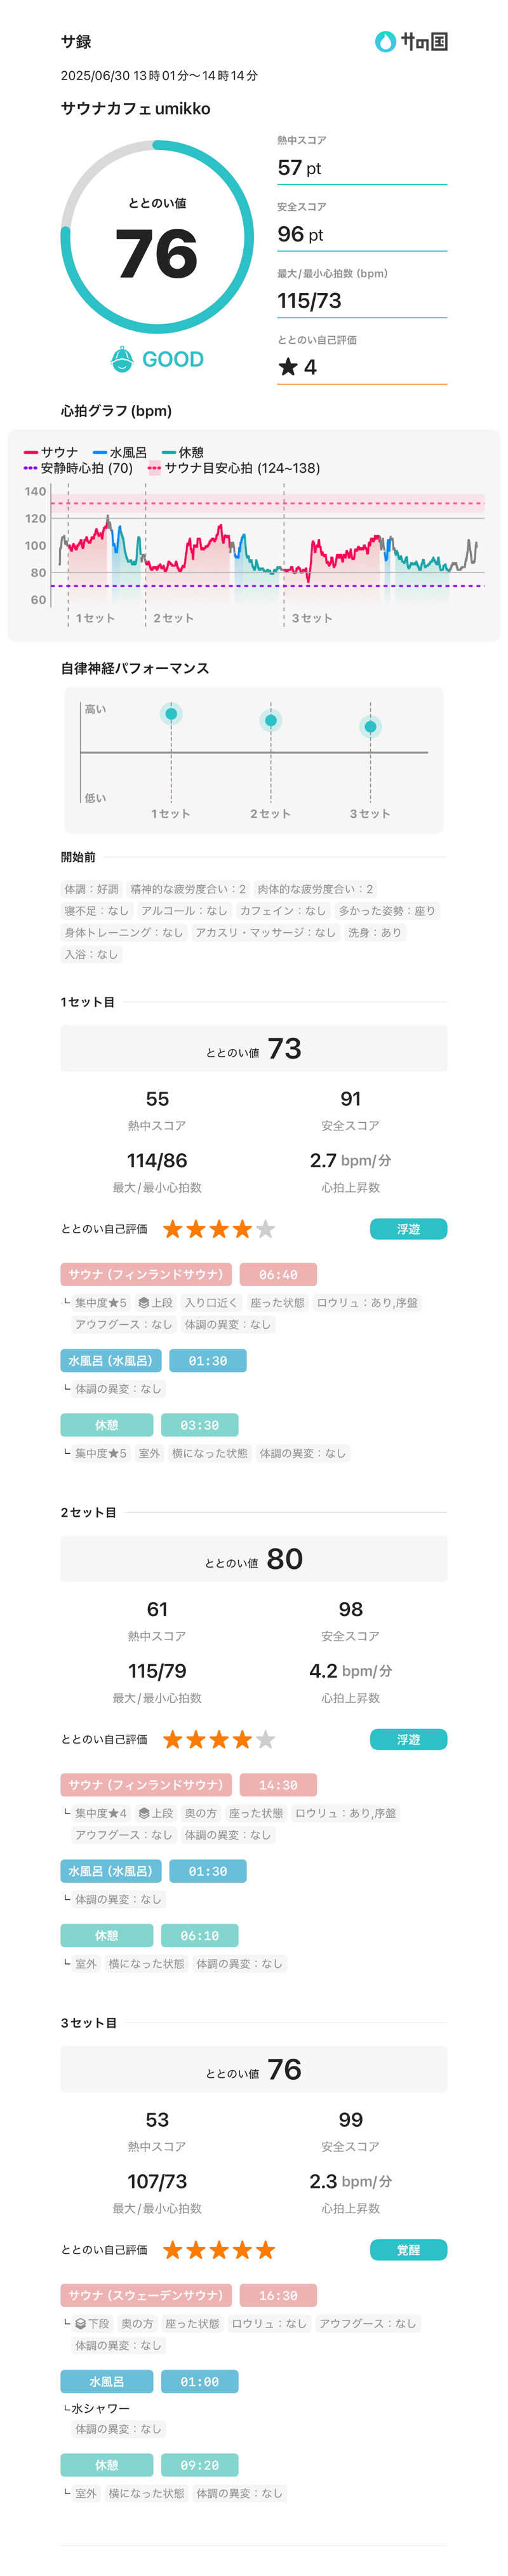Image resolution: width=508 pixels, height=2576 pixels.
Task: Click the 覚醒 tag in 3セット目
Action: coord(408,2250)
